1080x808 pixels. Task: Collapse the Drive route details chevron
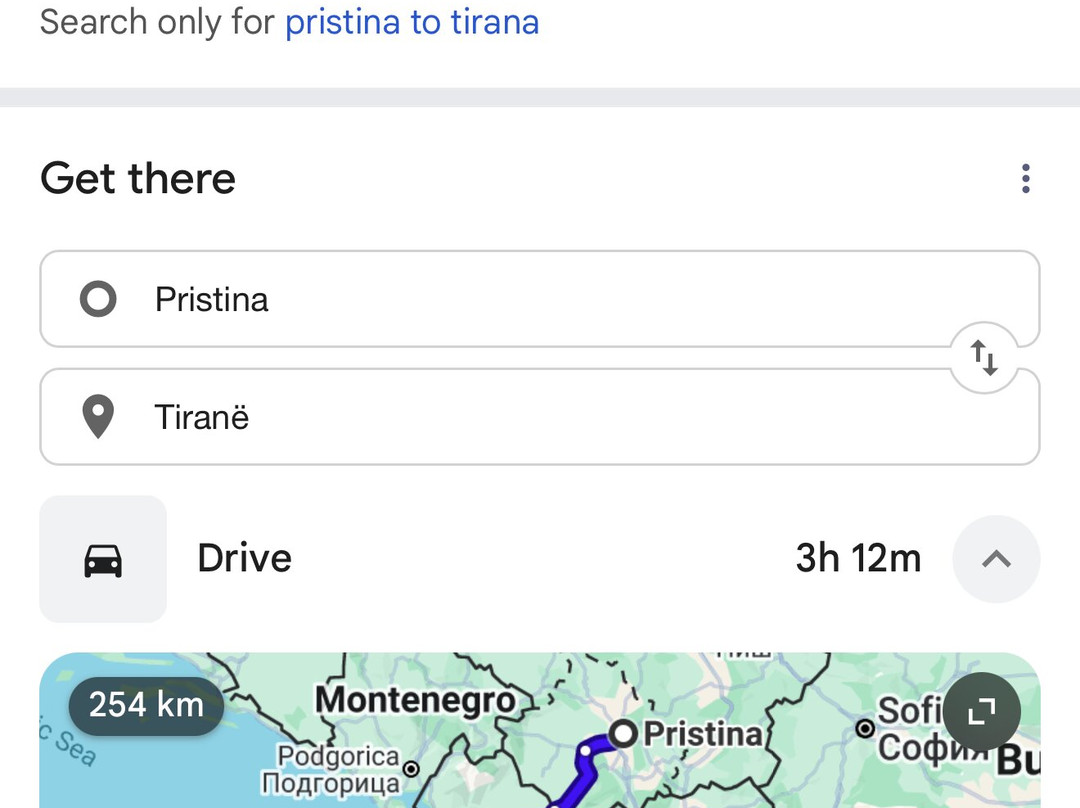coord(996,559)
